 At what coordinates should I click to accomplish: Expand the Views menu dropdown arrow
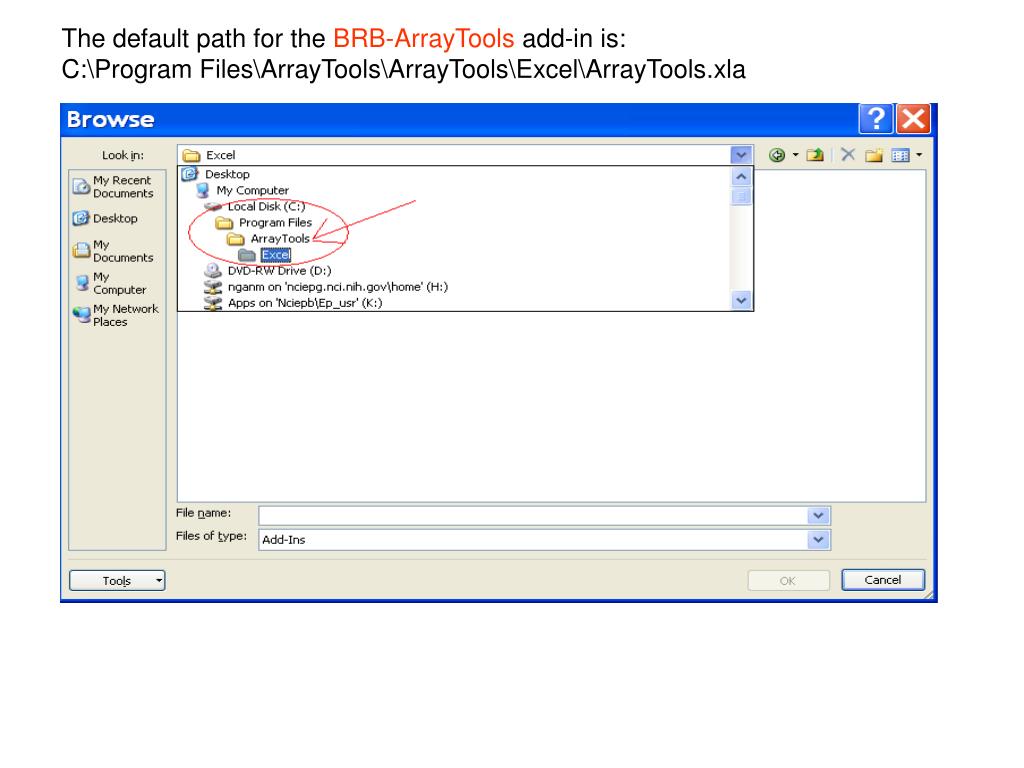point(919,155)
